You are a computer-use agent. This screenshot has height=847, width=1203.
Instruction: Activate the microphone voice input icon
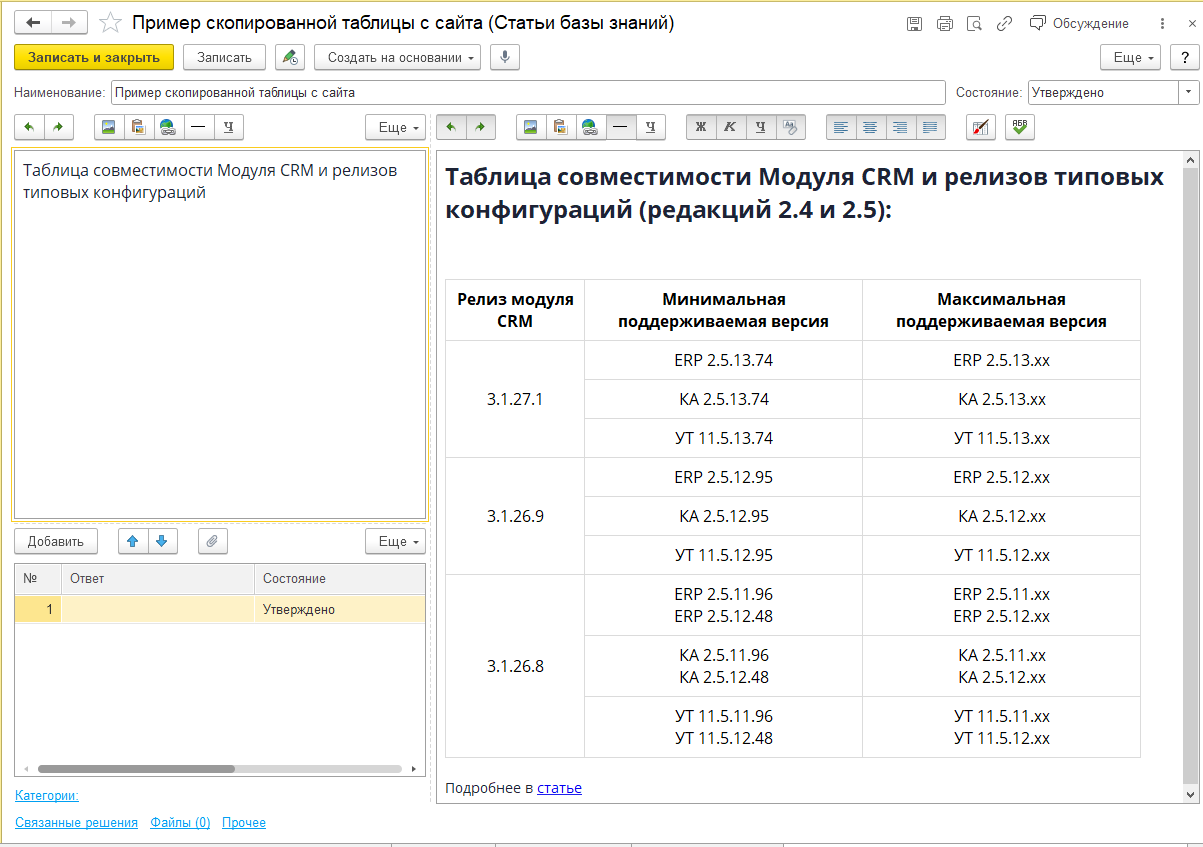pos(505,57)
